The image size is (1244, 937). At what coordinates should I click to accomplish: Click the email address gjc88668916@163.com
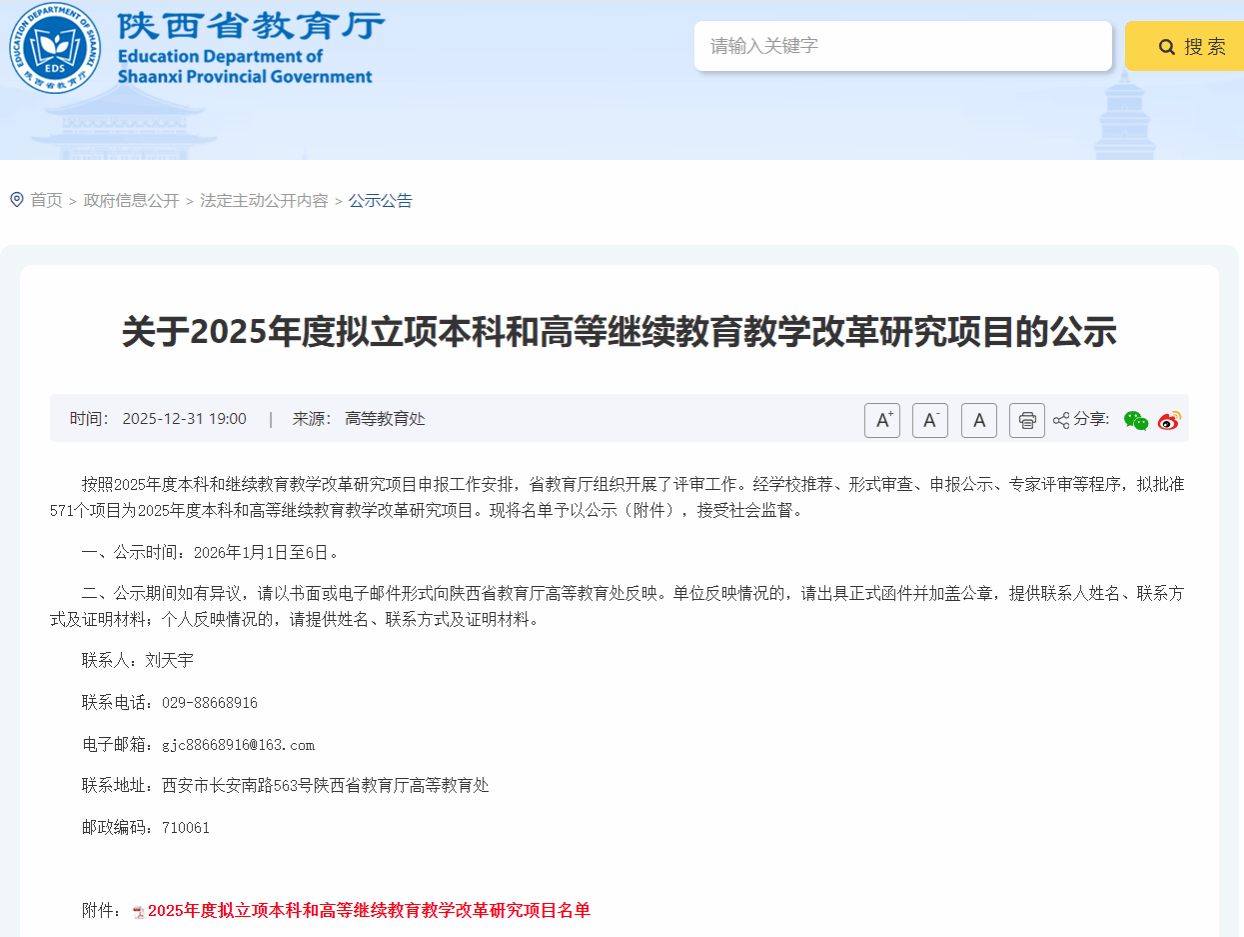[238, 745]
